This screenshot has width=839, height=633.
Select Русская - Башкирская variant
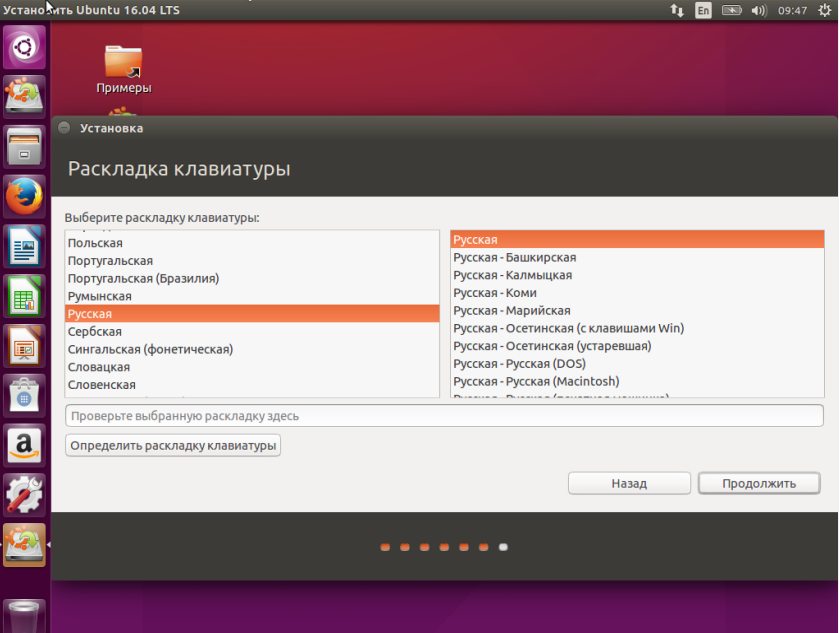(x=637, y=257)
